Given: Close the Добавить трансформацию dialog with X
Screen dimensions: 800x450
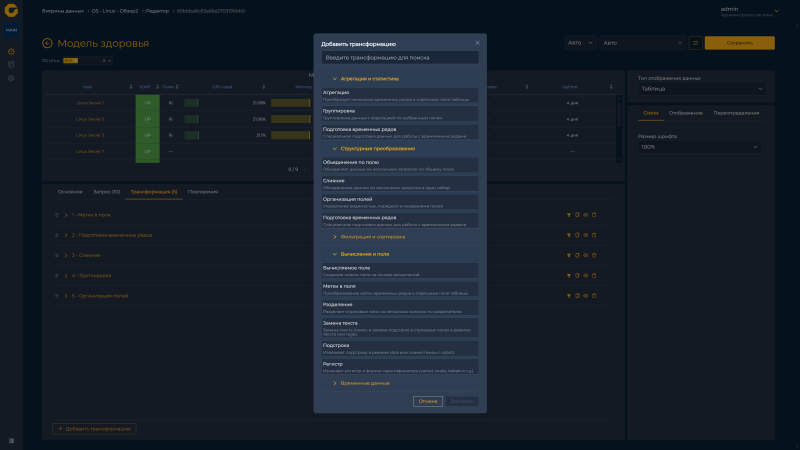Looking at the screenshot, I should point(477,43).
